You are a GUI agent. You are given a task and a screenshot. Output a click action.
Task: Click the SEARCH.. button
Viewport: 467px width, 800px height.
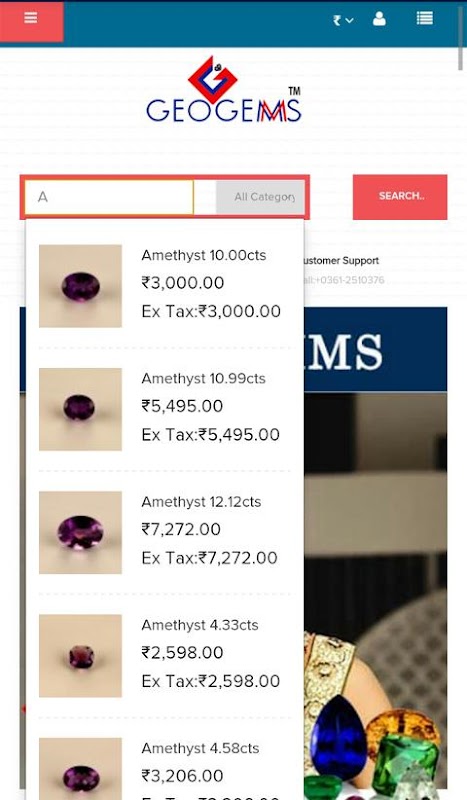click(400, 197)
